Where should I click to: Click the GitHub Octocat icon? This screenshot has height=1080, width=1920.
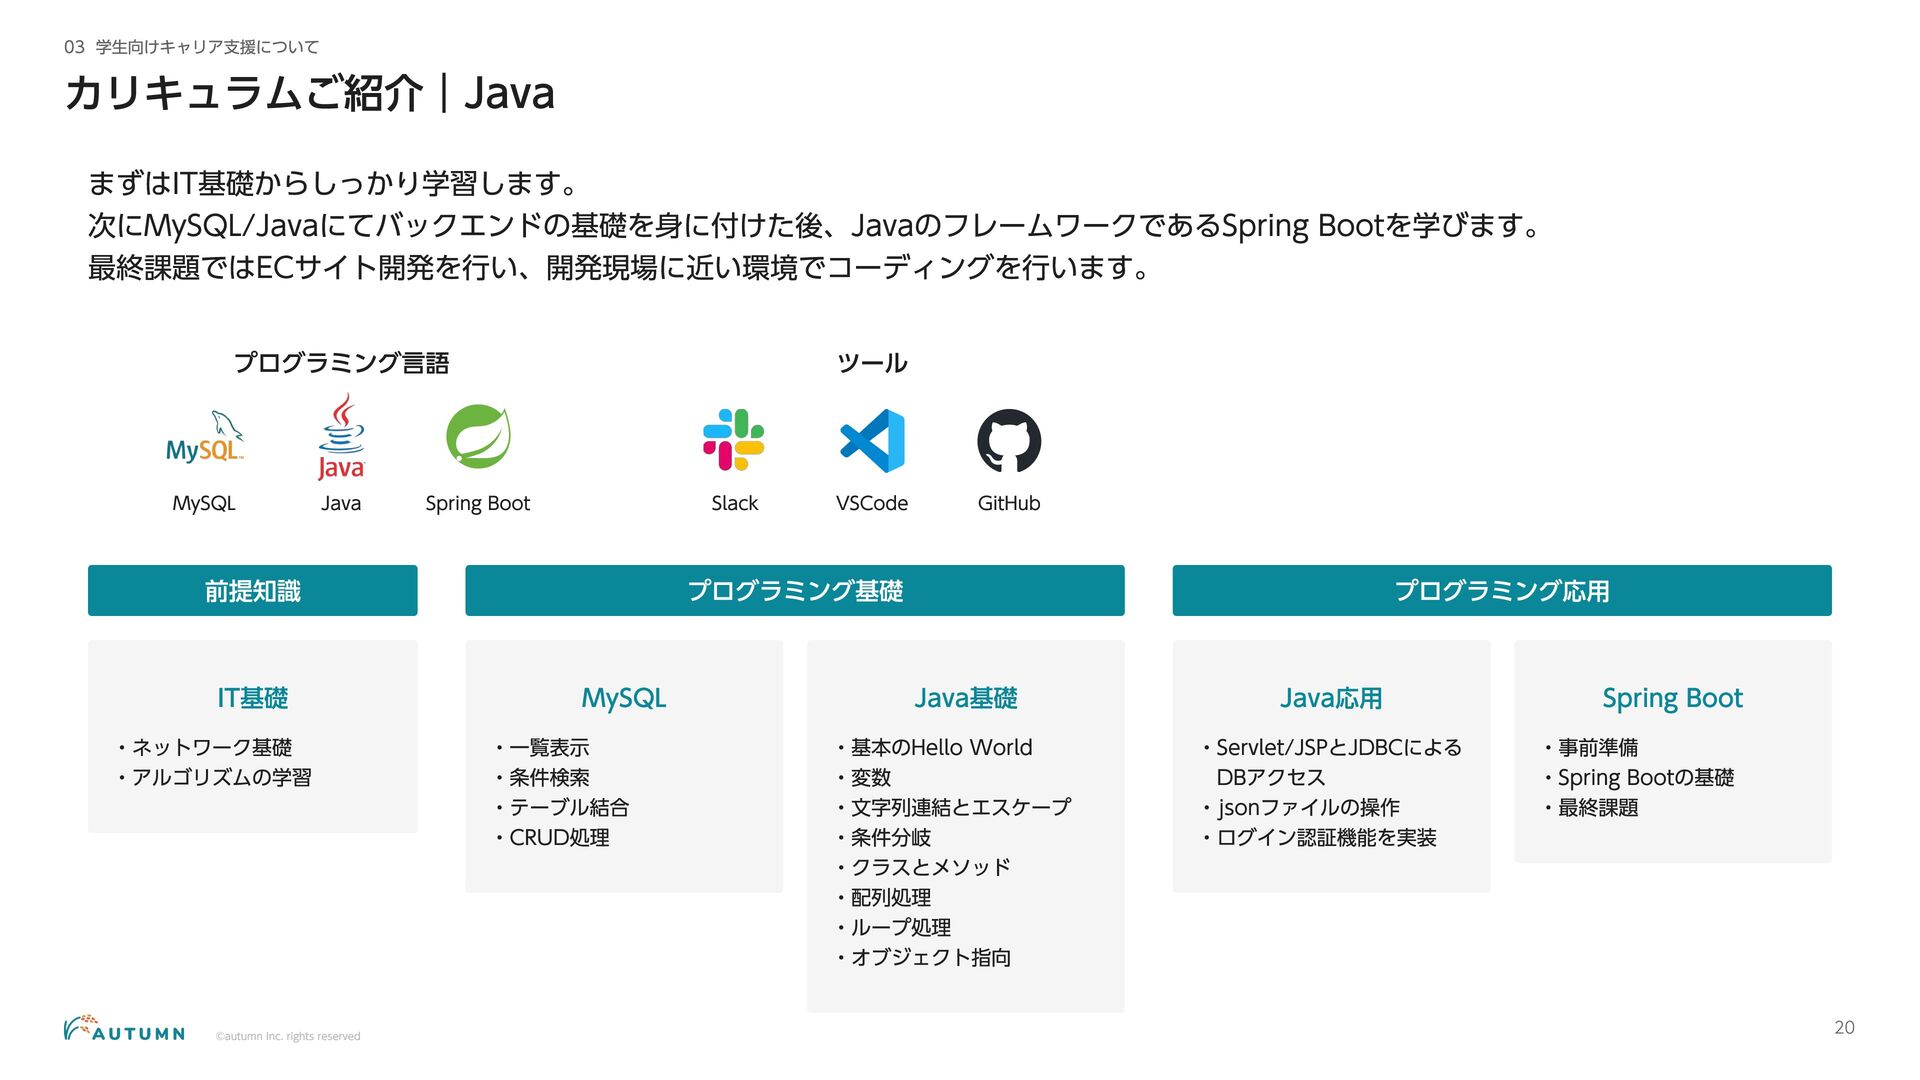tap(1009, 440)
